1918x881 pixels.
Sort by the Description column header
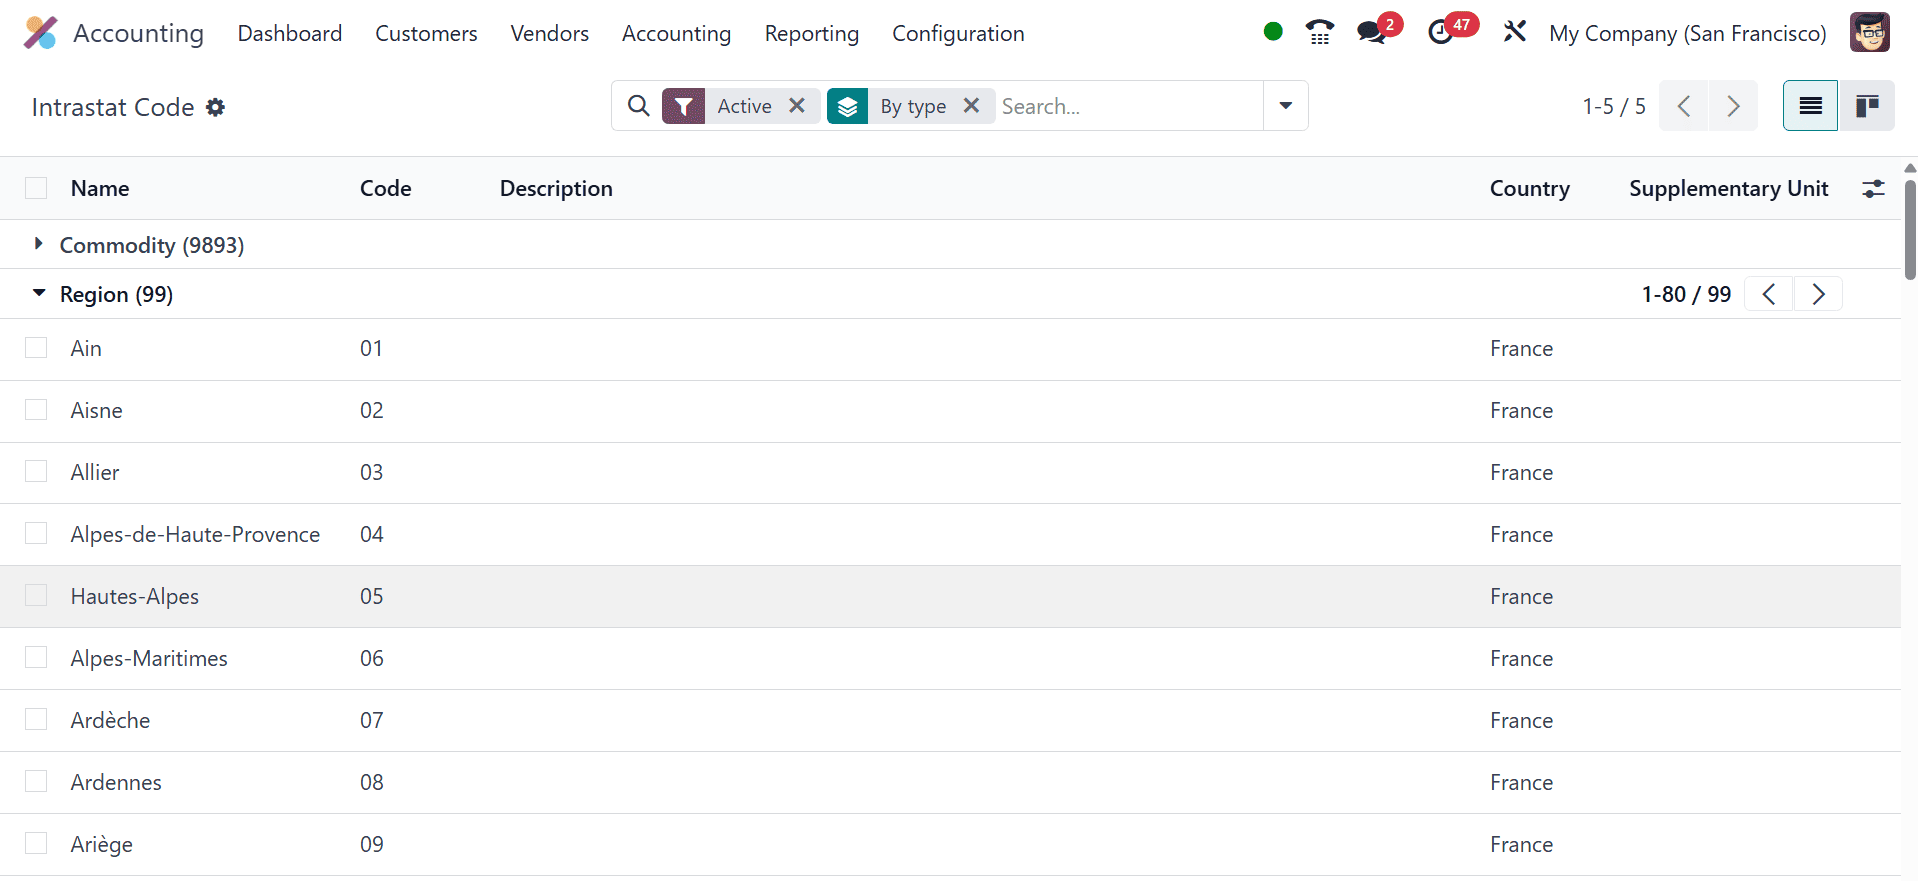(556, 188)
